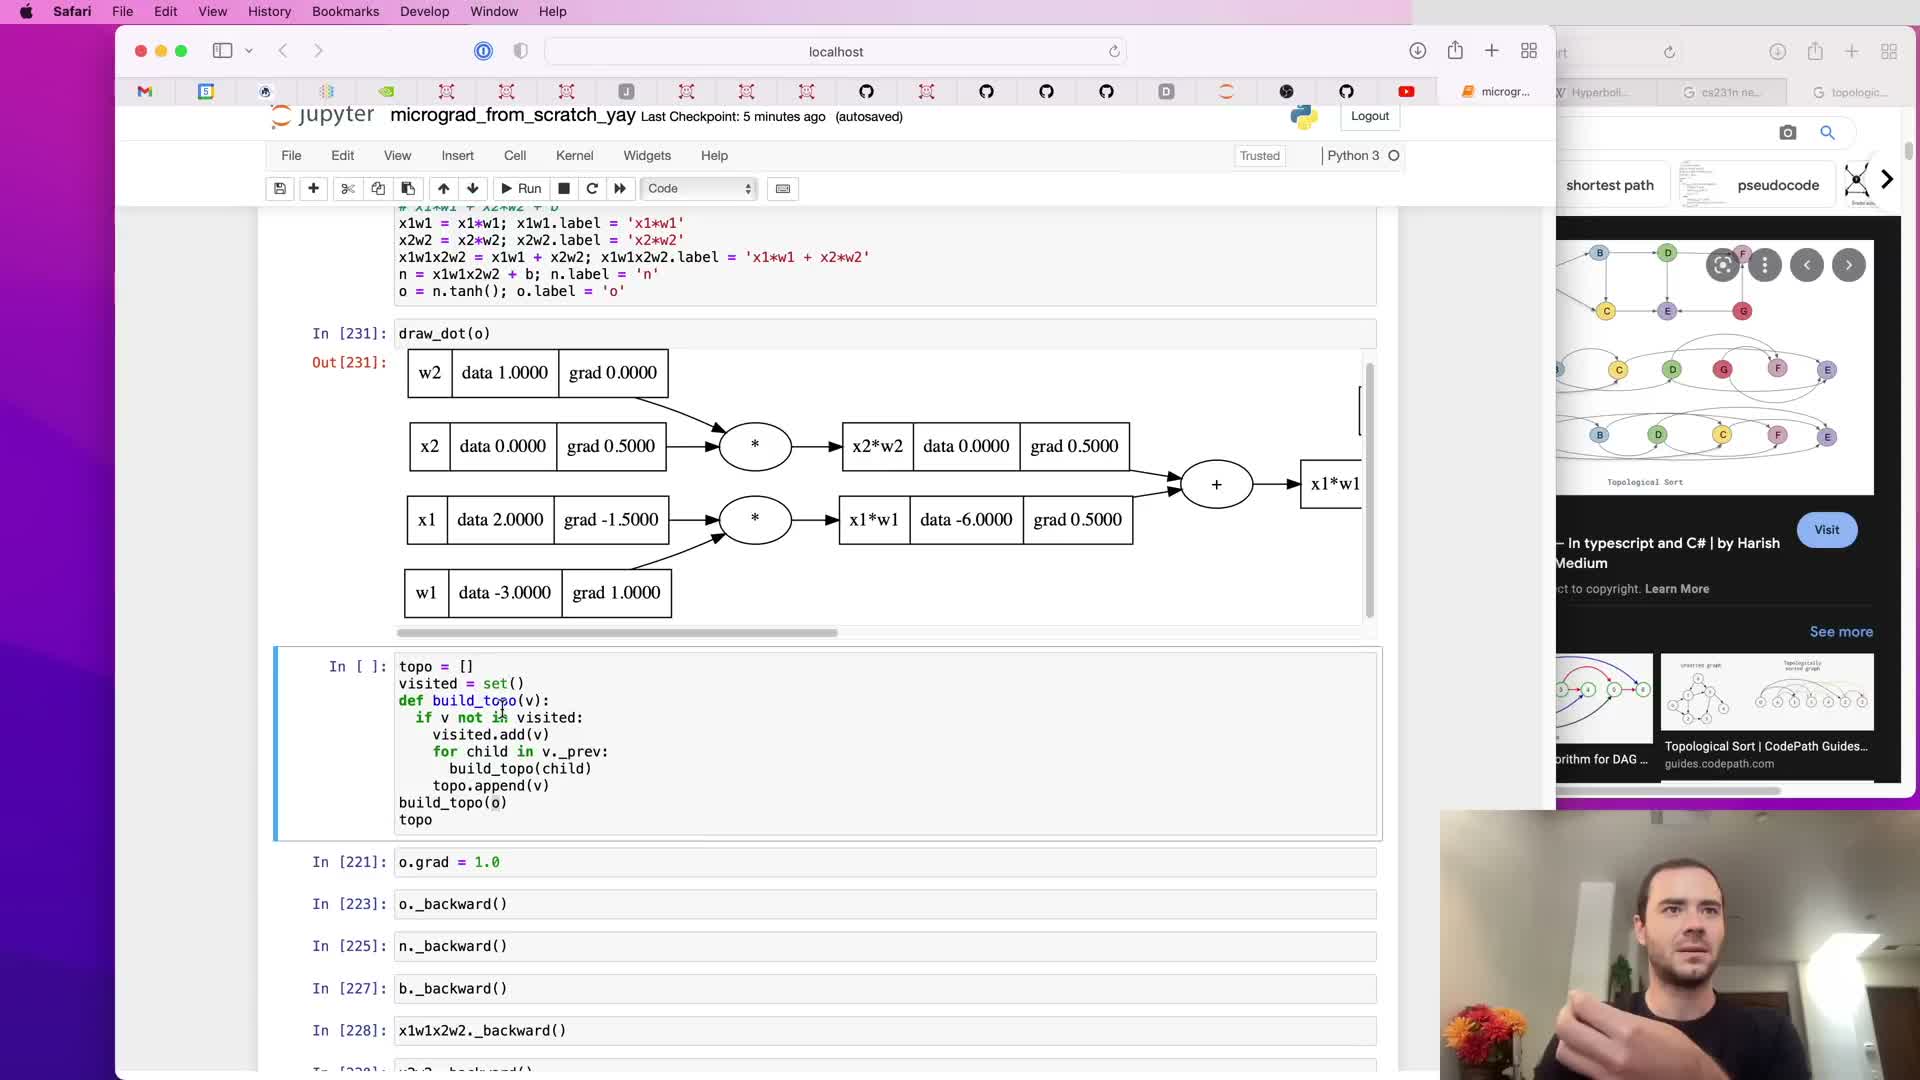Cut selected cells with scissors icon
Image resolution: width=1920 pixels, height=1080 pixels.
(x=348, y=188)
